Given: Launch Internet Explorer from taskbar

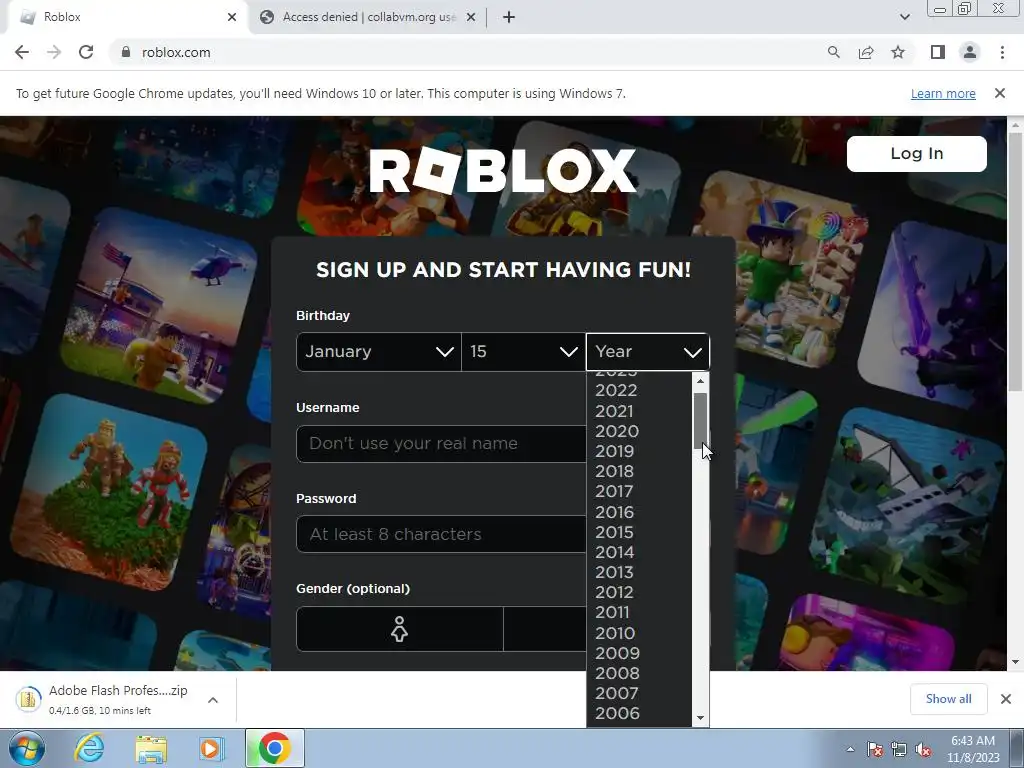Looking at the screenshot, I should (x=89, y=748).
